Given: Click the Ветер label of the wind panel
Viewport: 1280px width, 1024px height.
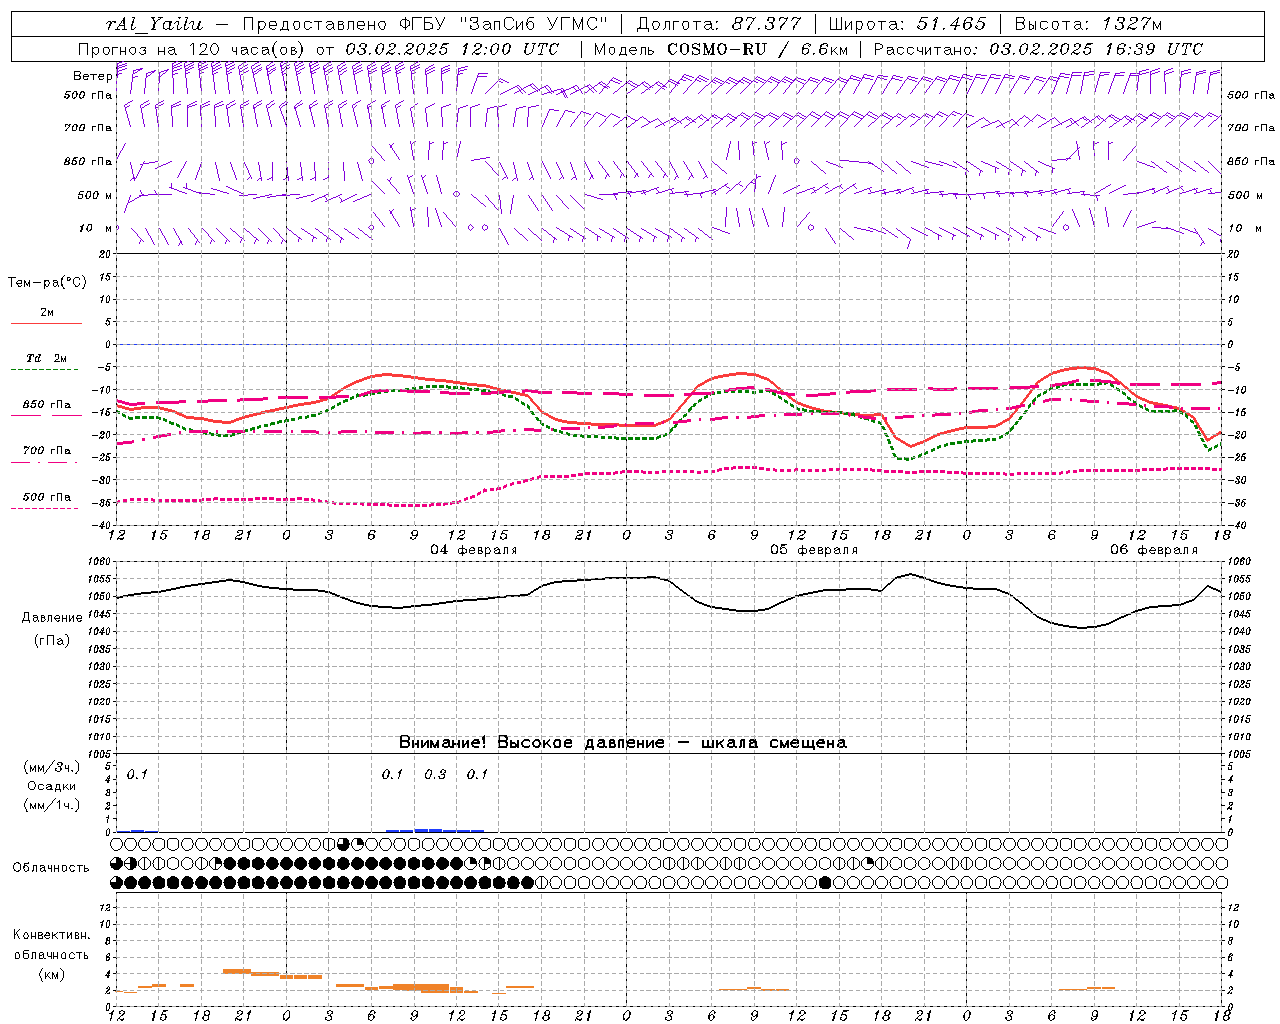Looking at the screenshot, I should 92,76.
